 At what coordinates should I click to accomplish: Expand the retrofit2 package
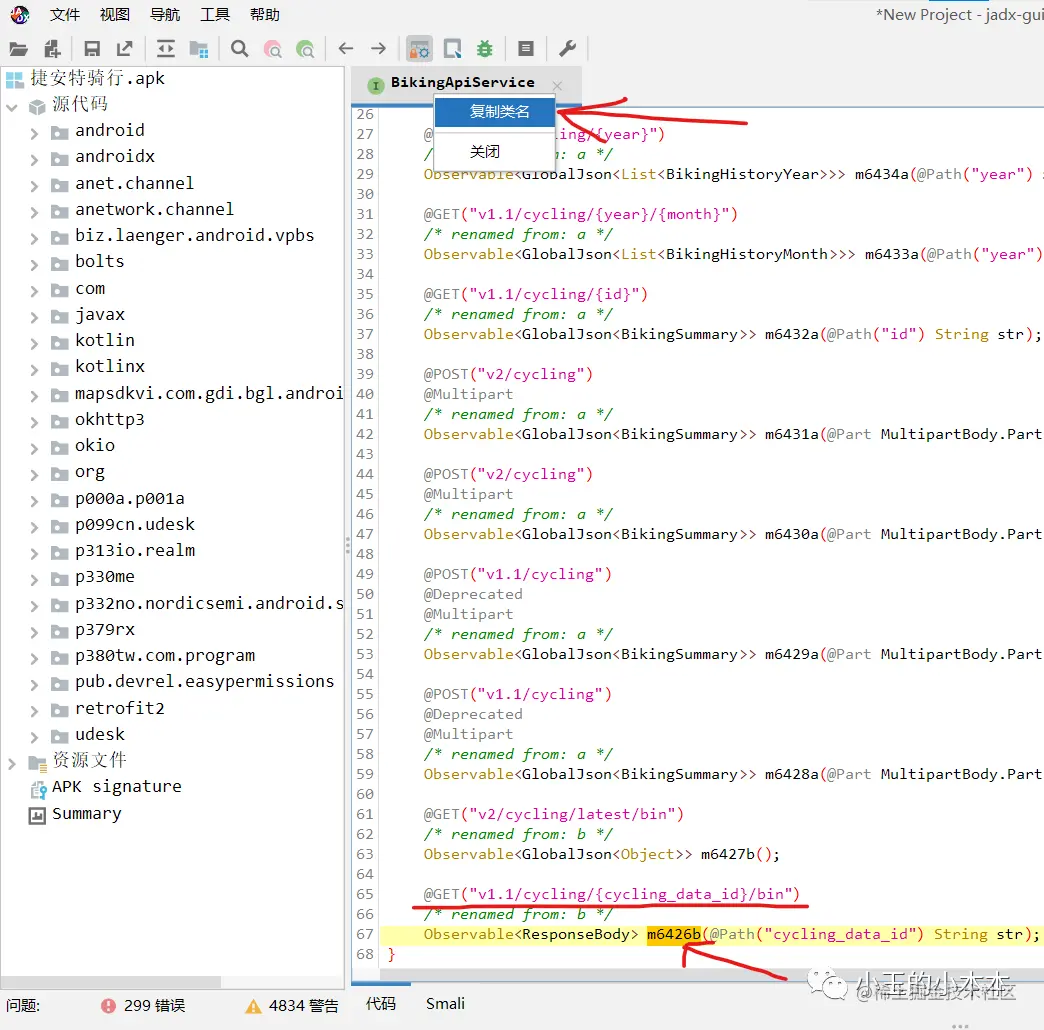click(34, 710)
